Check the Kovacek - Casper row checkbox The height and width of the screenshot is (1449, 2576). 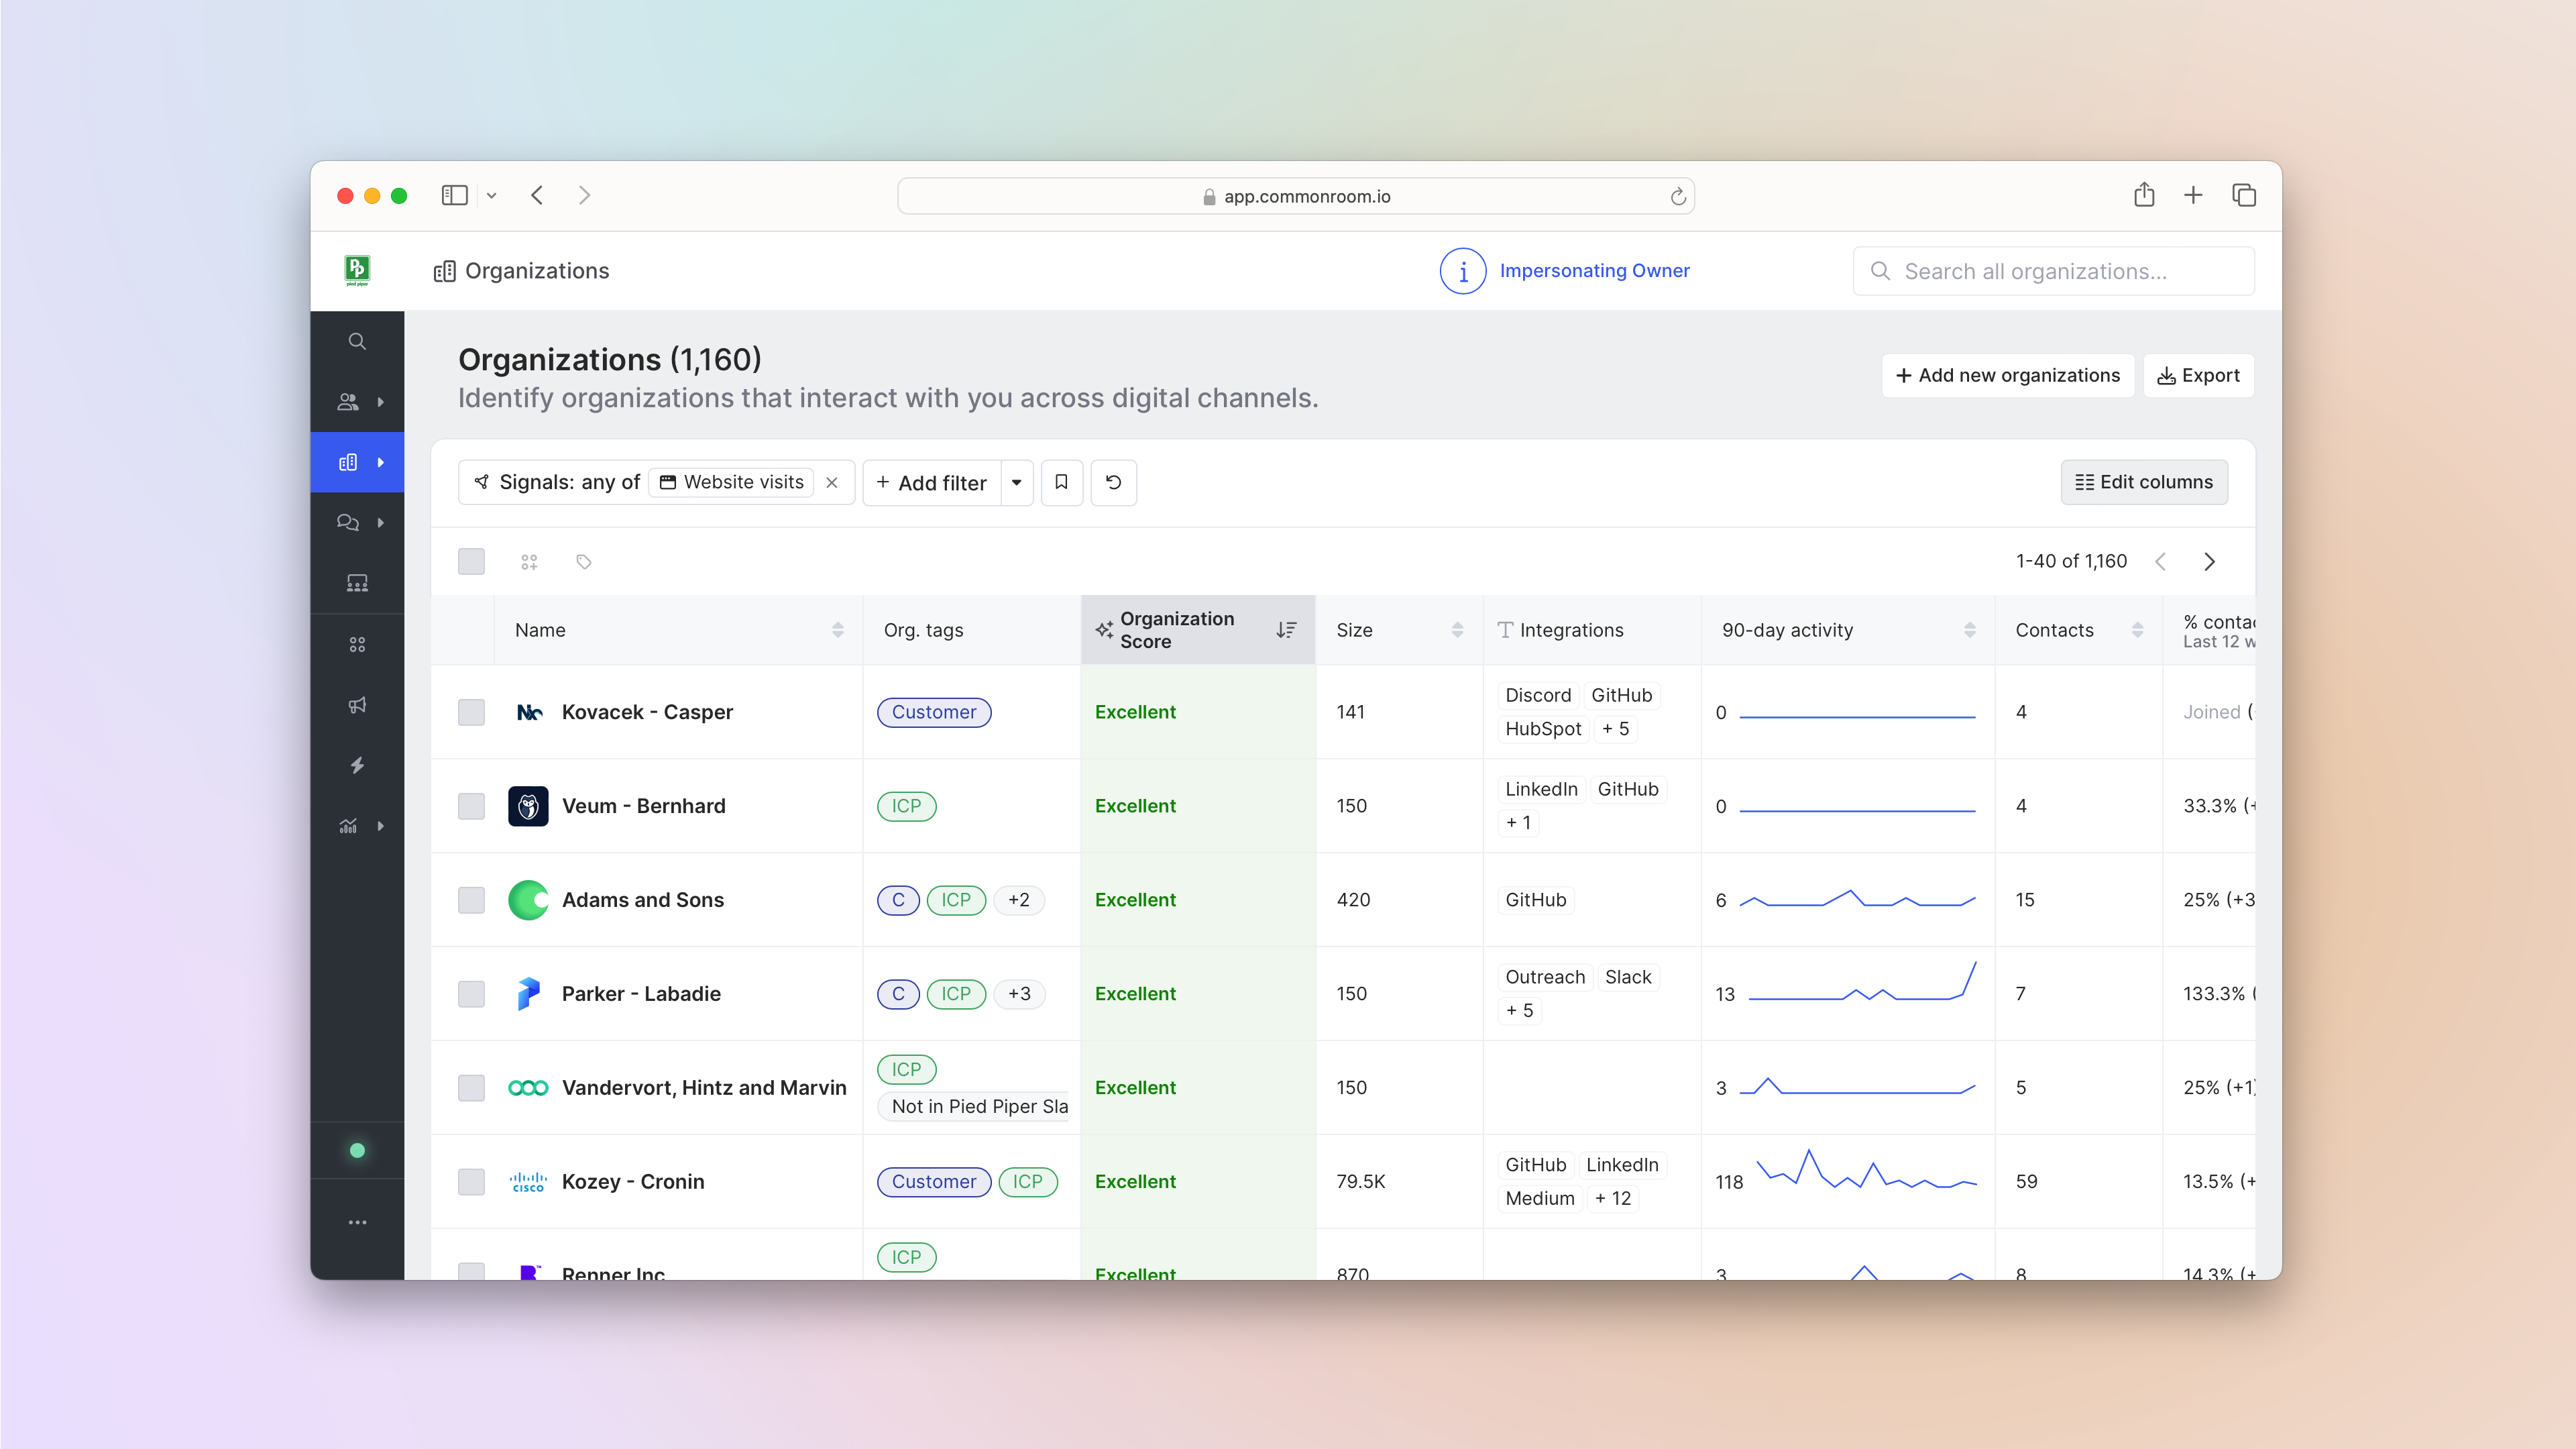tap(471, 712)
